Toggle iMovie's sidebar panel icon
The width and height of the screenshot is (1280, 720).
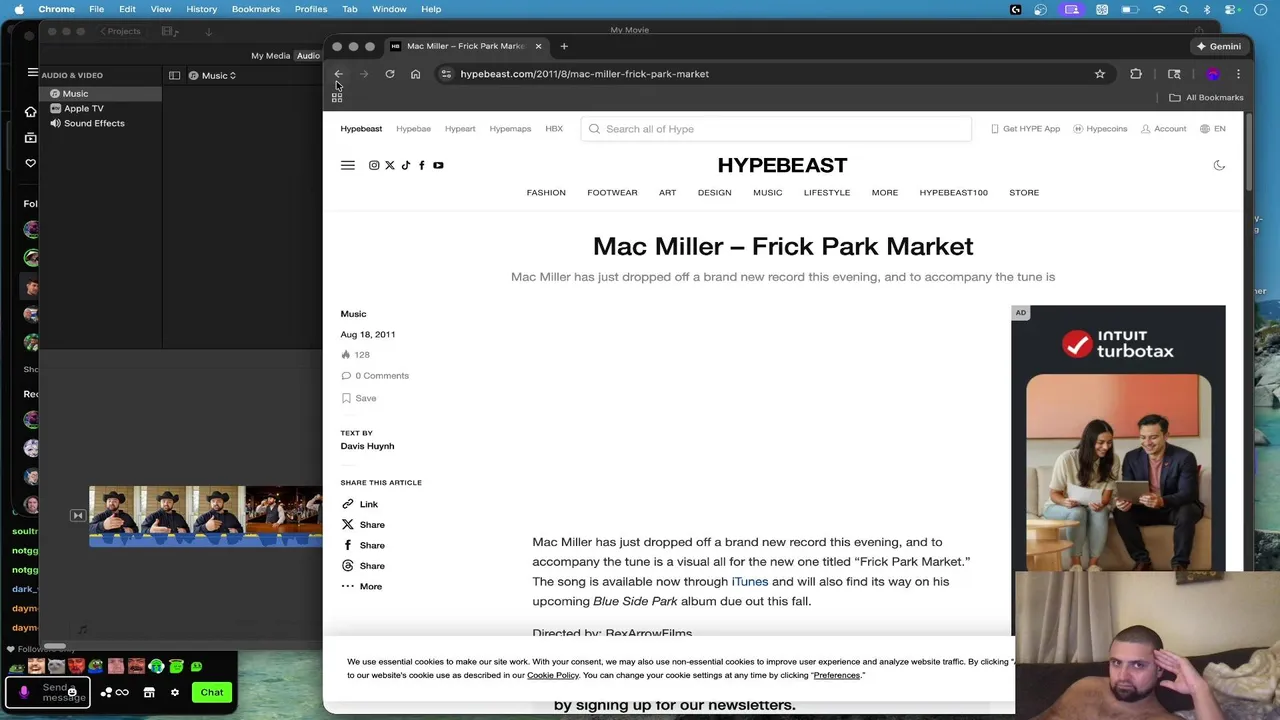[x=174, y=76]
